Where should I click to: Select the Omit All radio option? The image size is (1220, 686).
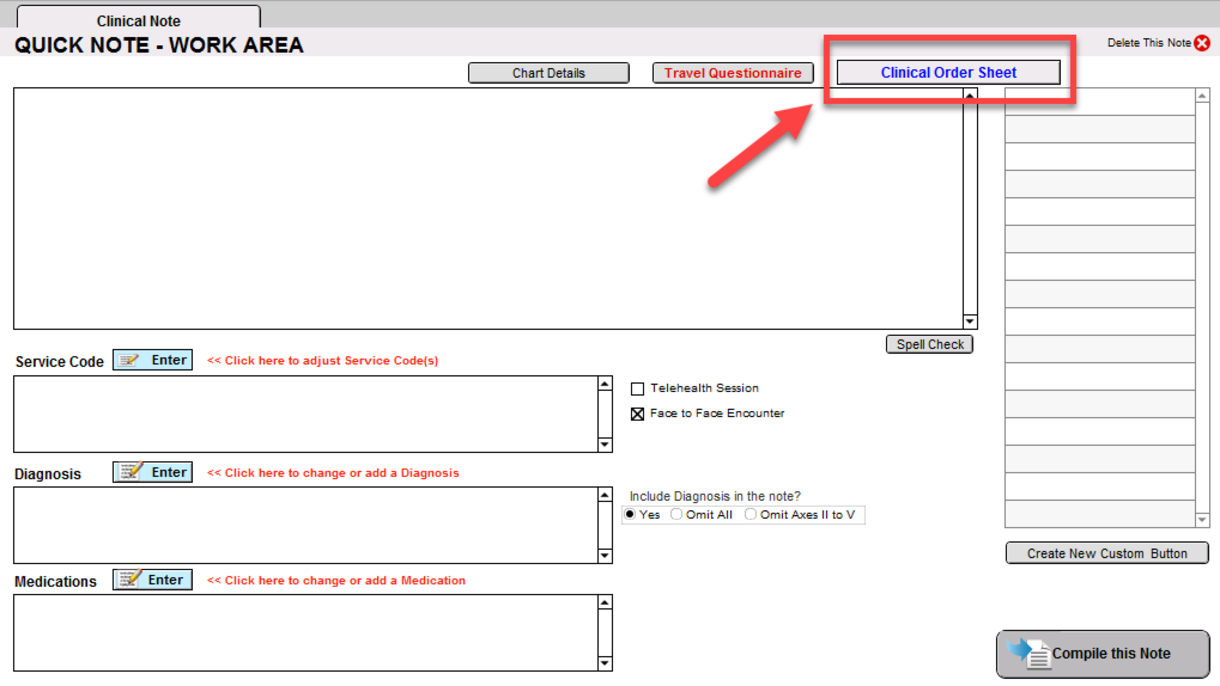tap(677, 515)
